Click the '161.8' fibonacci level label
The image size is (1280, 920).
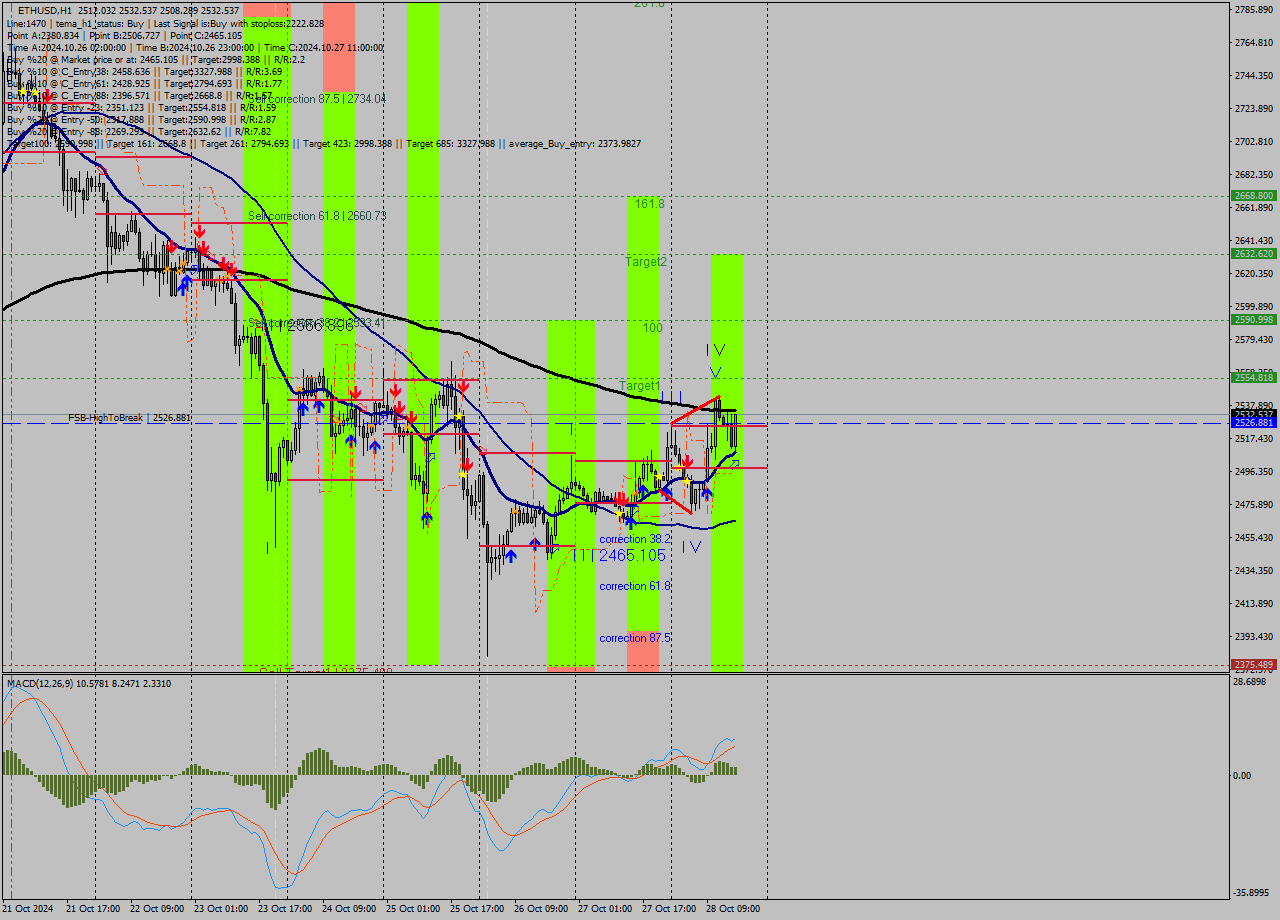coord(649,203)
